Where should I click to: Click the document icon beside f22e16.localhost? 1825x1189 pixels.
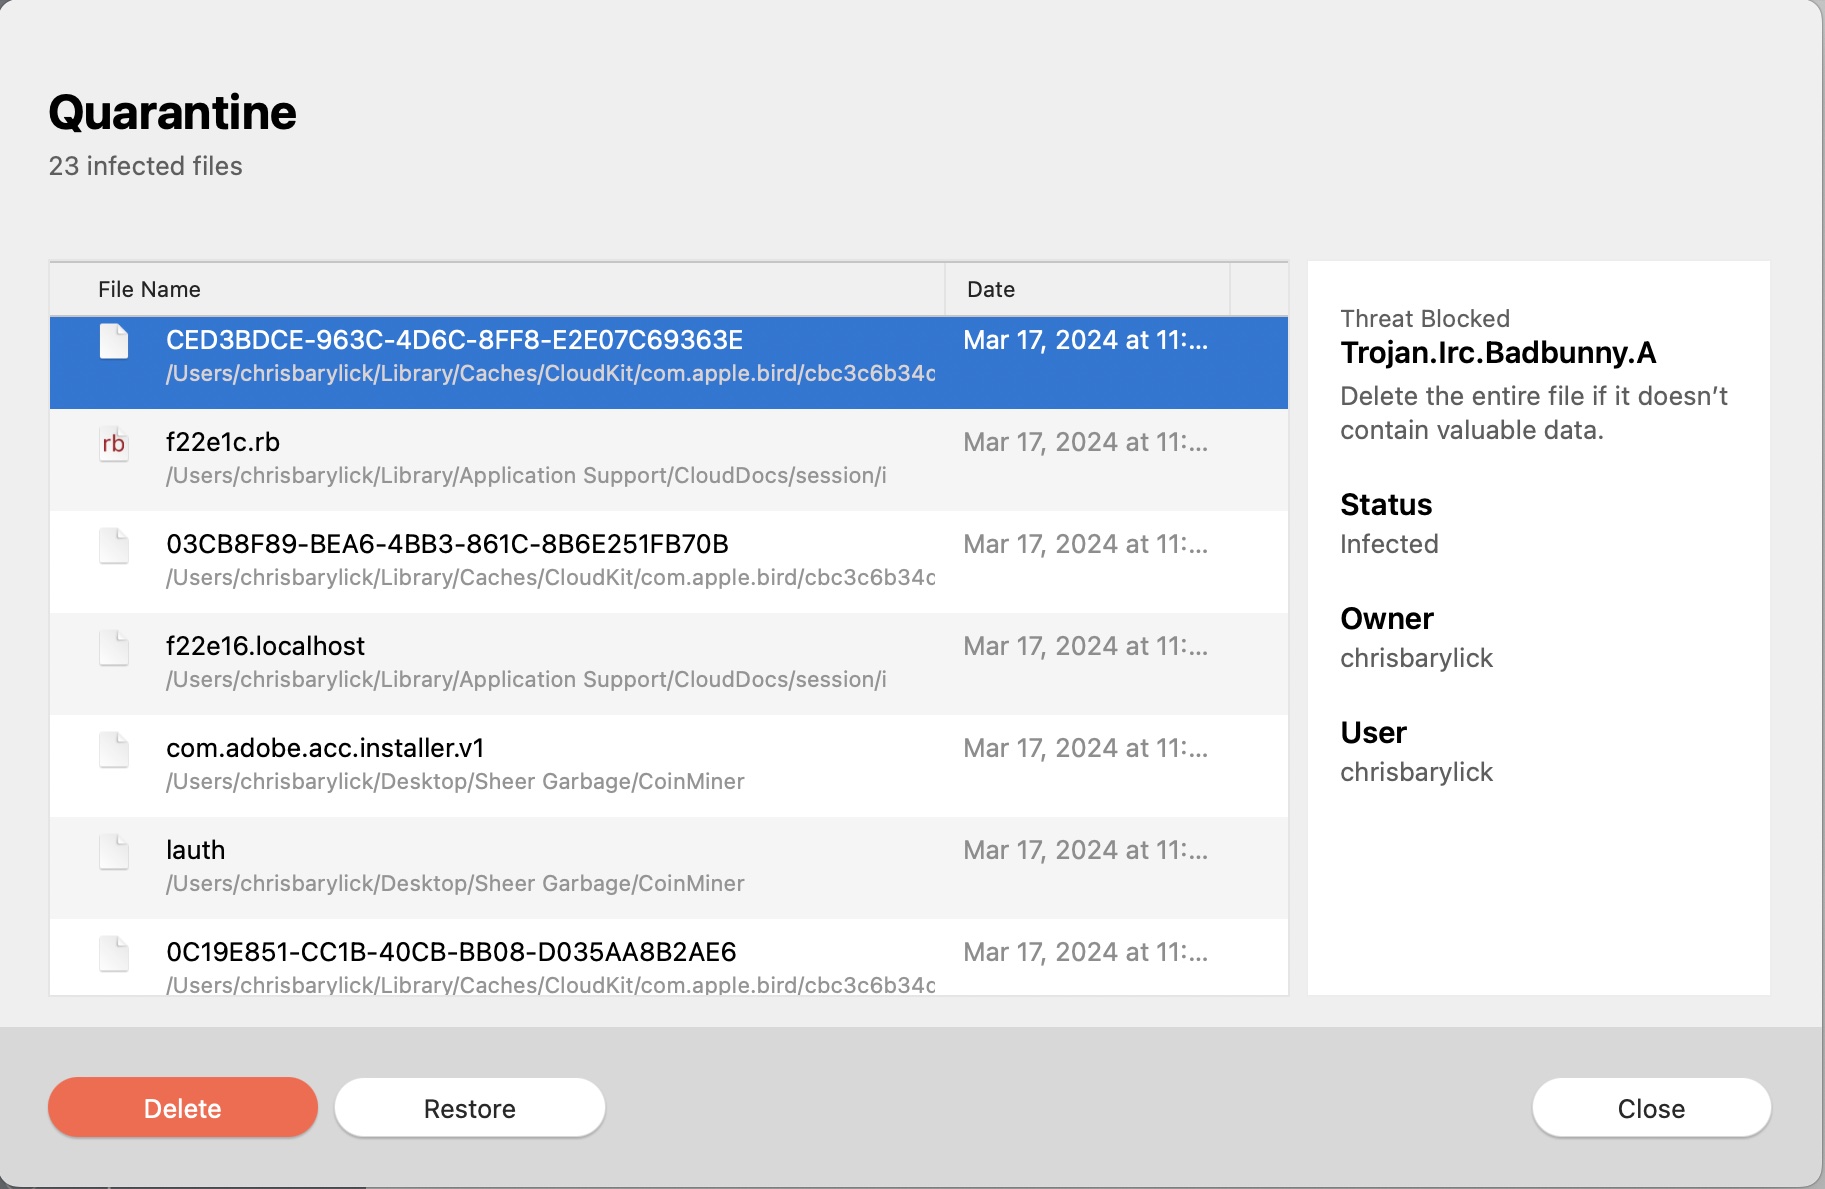tap(113, 648)
